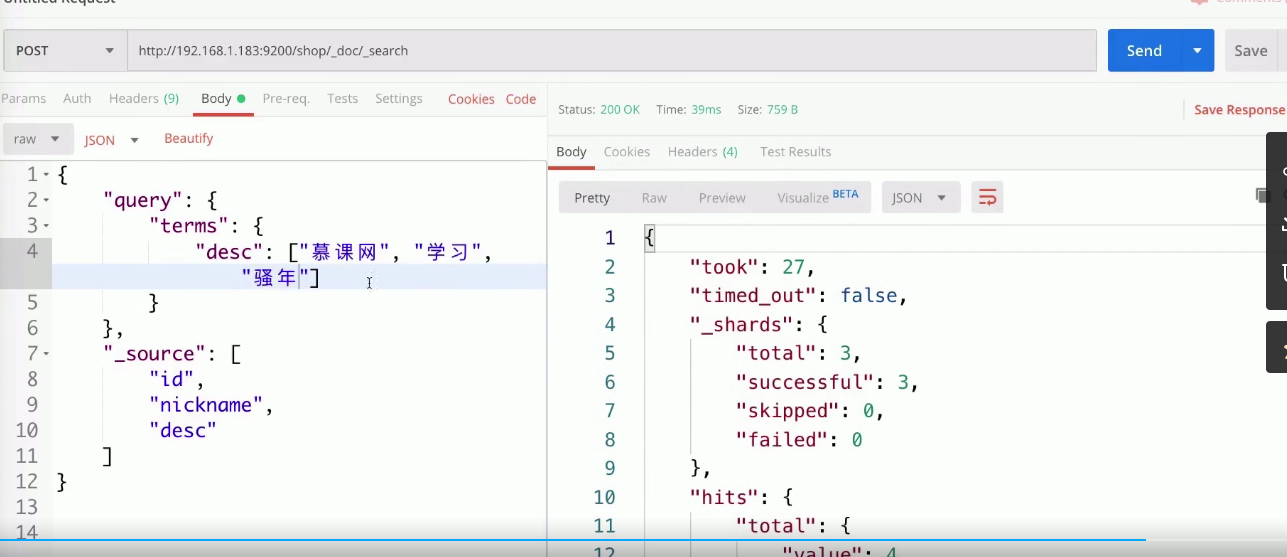This screenshot has height=557, width=1287.
Task: Click the "id" entry on line 8
Action: [172, 379]
